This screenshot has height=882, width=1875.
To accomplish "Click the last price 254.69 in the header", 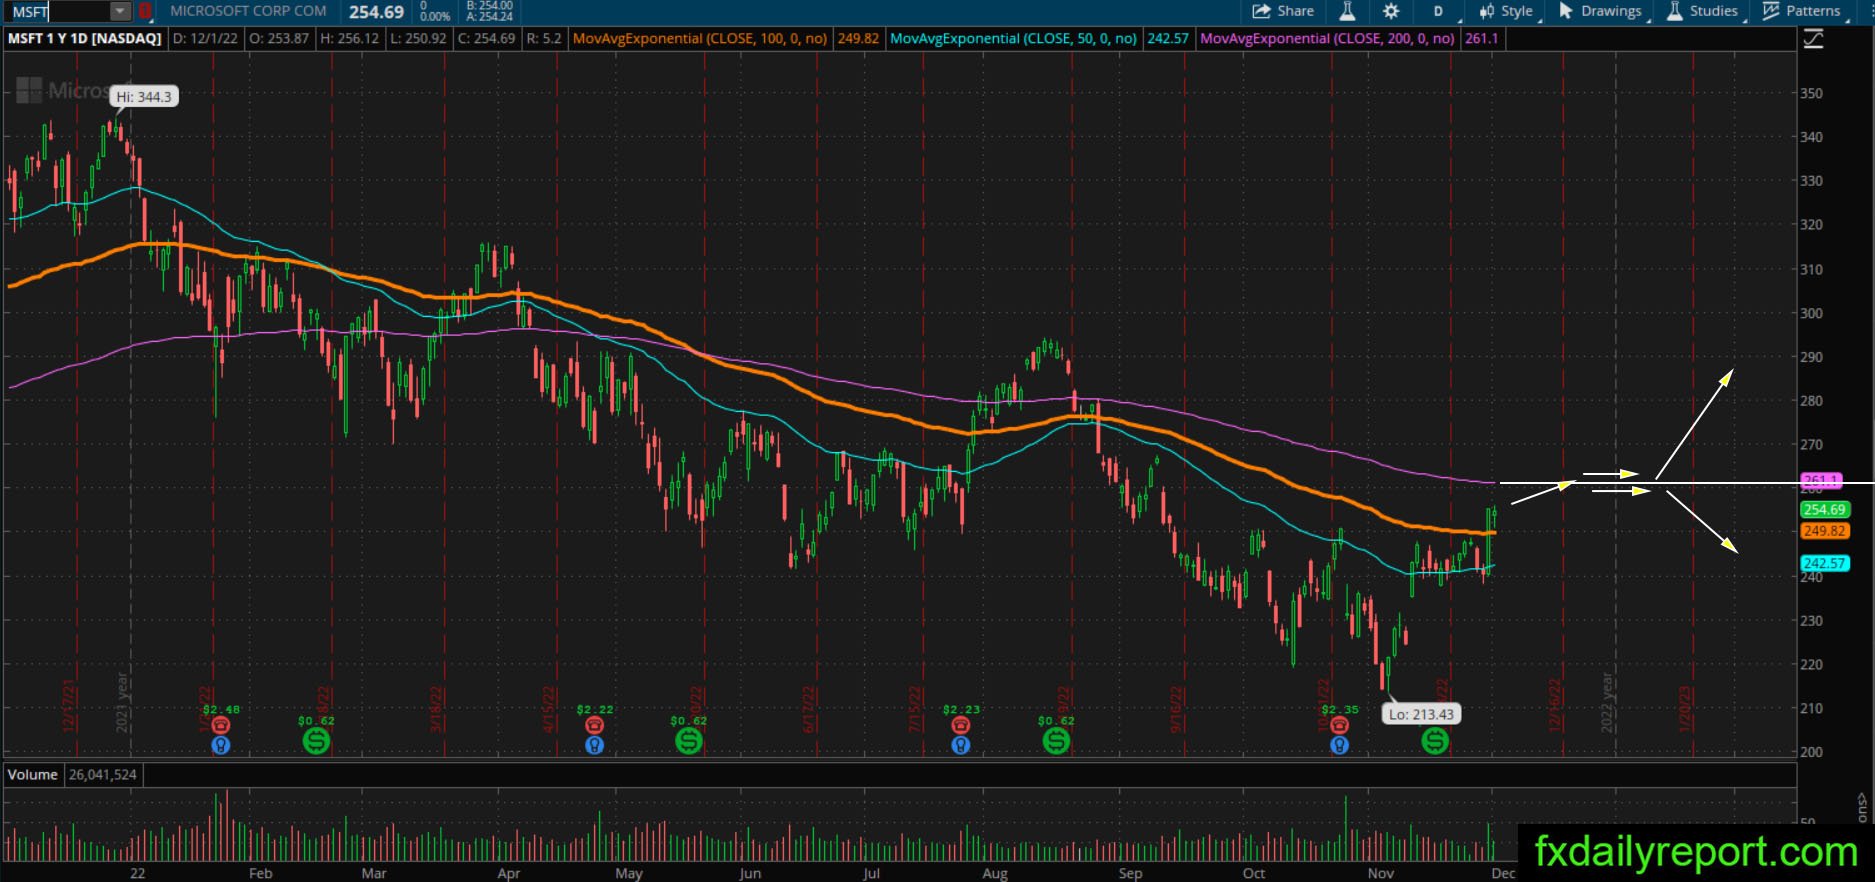I will pyautogui.click(x=377, y=12).
